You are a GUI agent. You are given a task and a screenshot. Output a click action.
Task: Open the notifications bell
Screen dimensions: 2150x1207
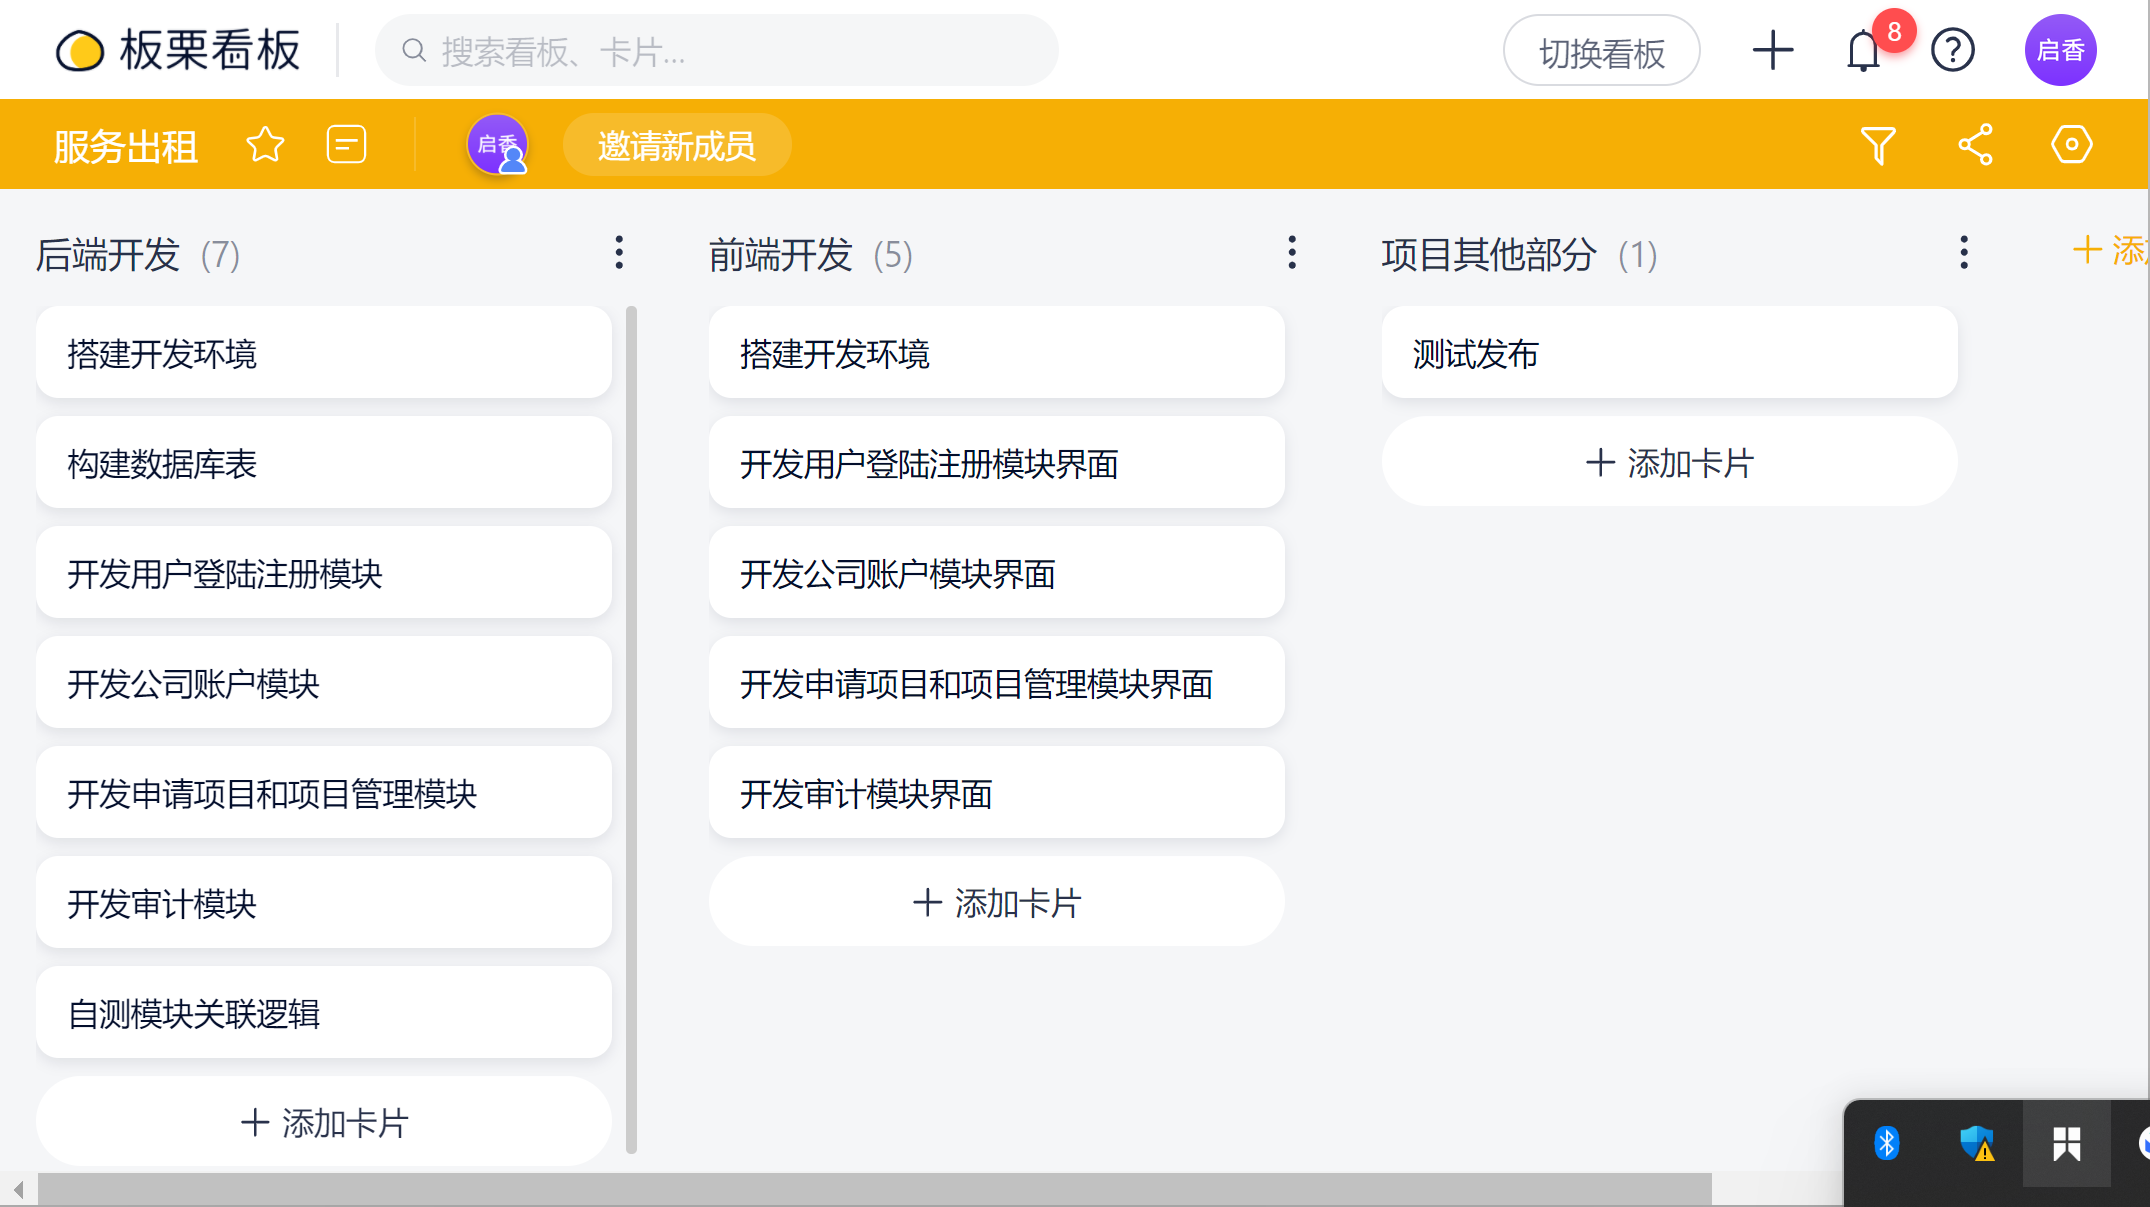pyautogui.click(x=1863, y=51)
